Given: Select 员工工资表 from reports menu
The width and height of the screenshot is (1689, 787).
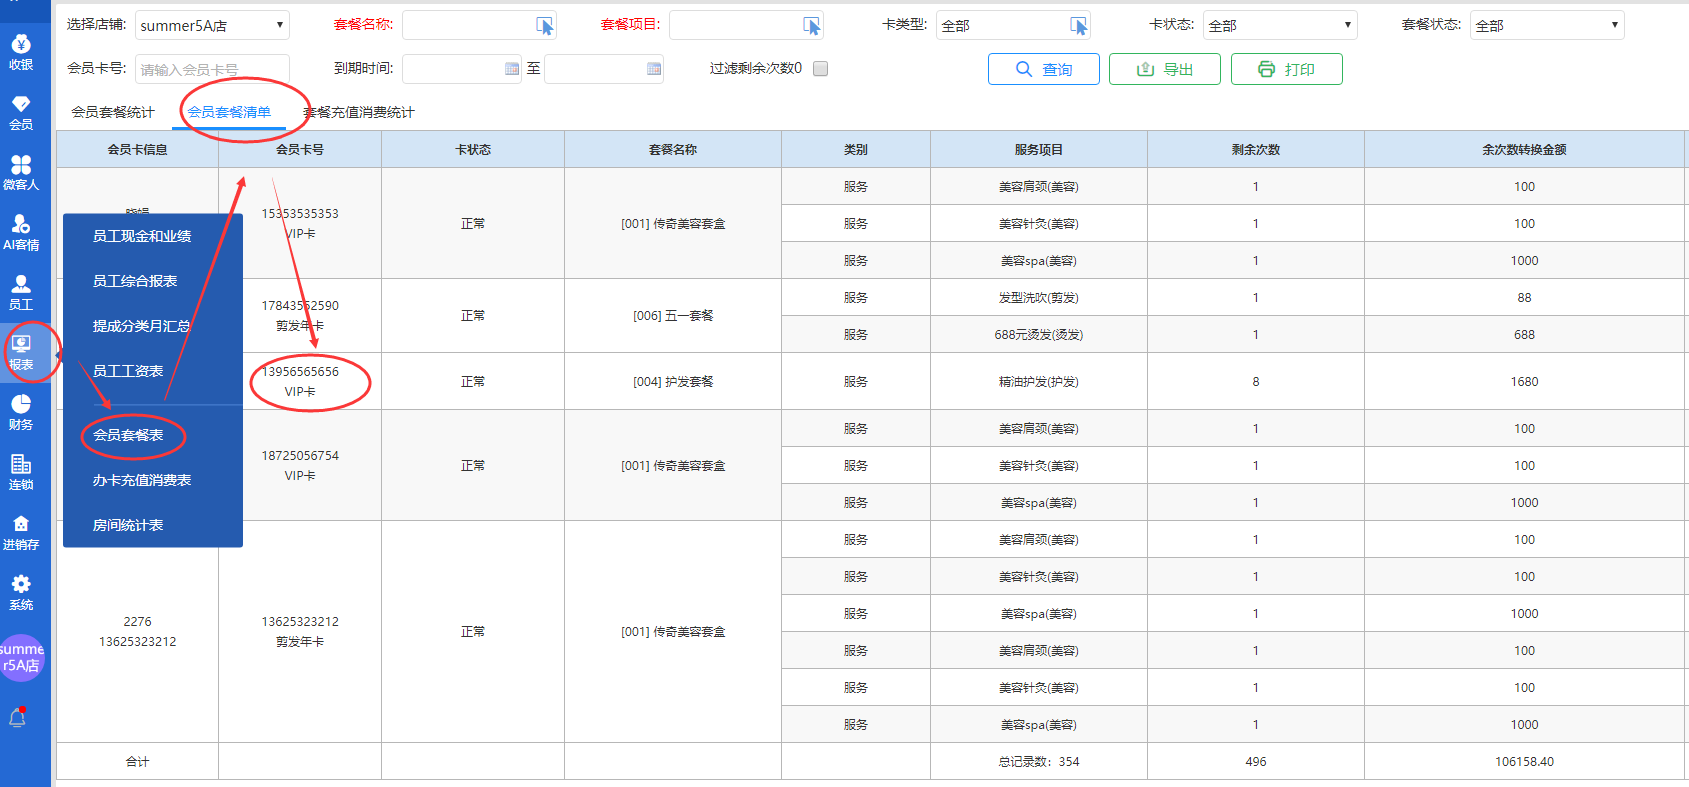Looking at the screenshot, I should tap(128, 371).
